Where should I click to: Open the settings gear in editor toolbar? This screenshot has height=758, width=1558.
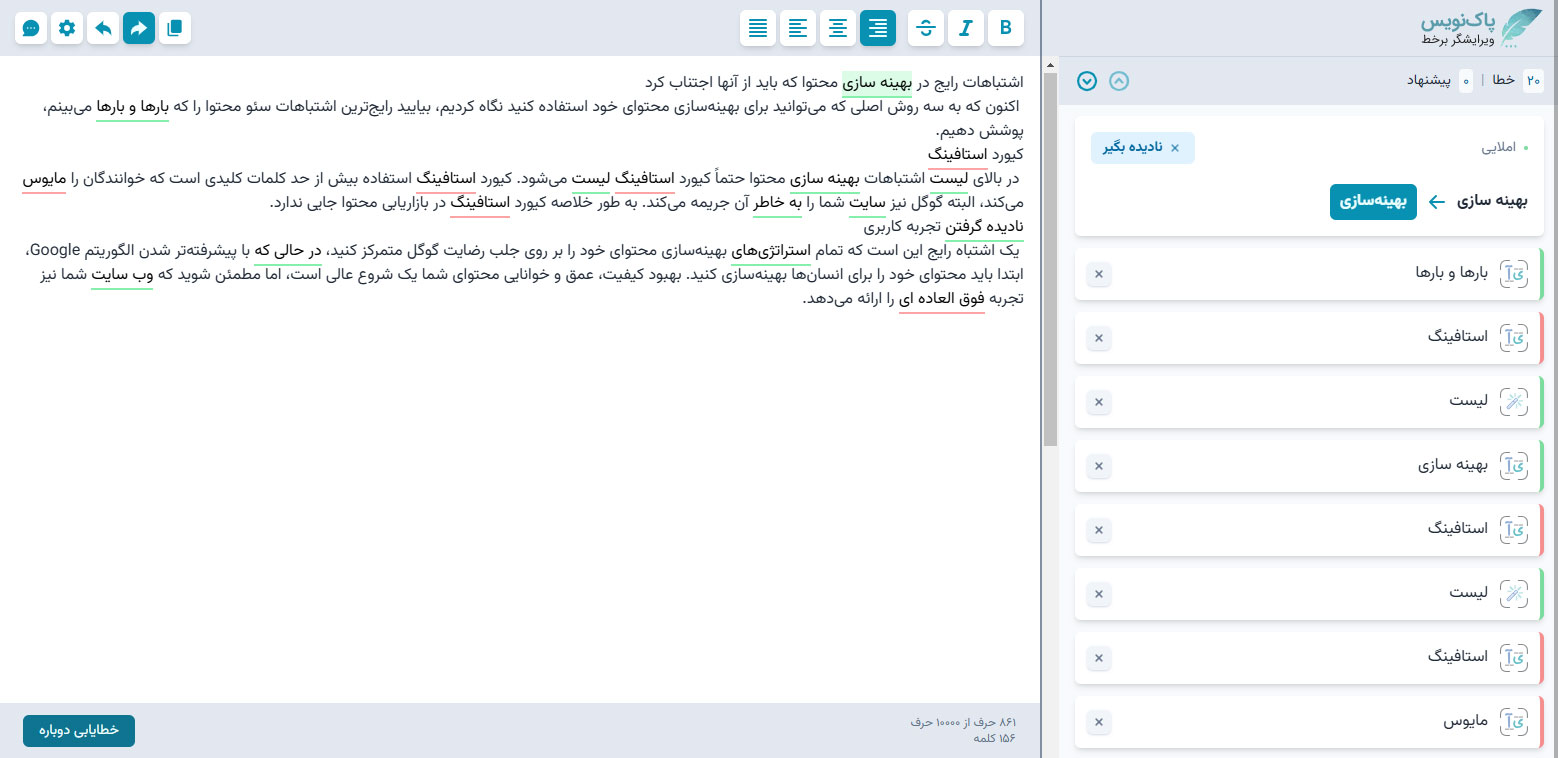pos(67,28)
